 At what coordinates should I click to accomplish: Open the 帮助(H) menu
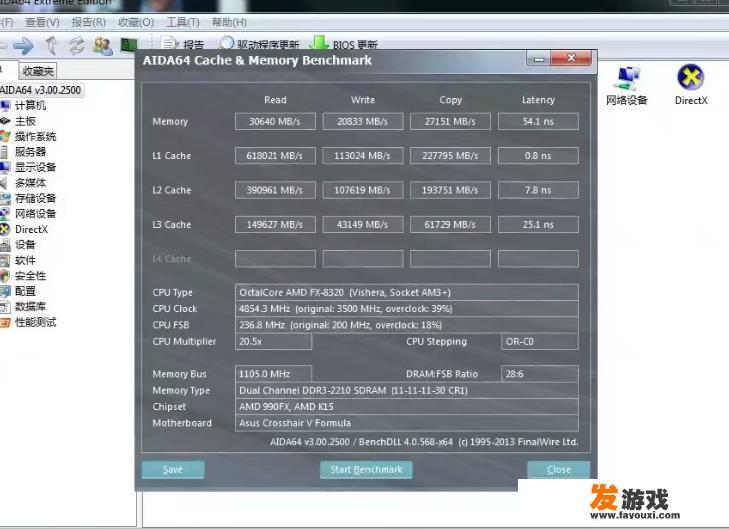[229, 22]
